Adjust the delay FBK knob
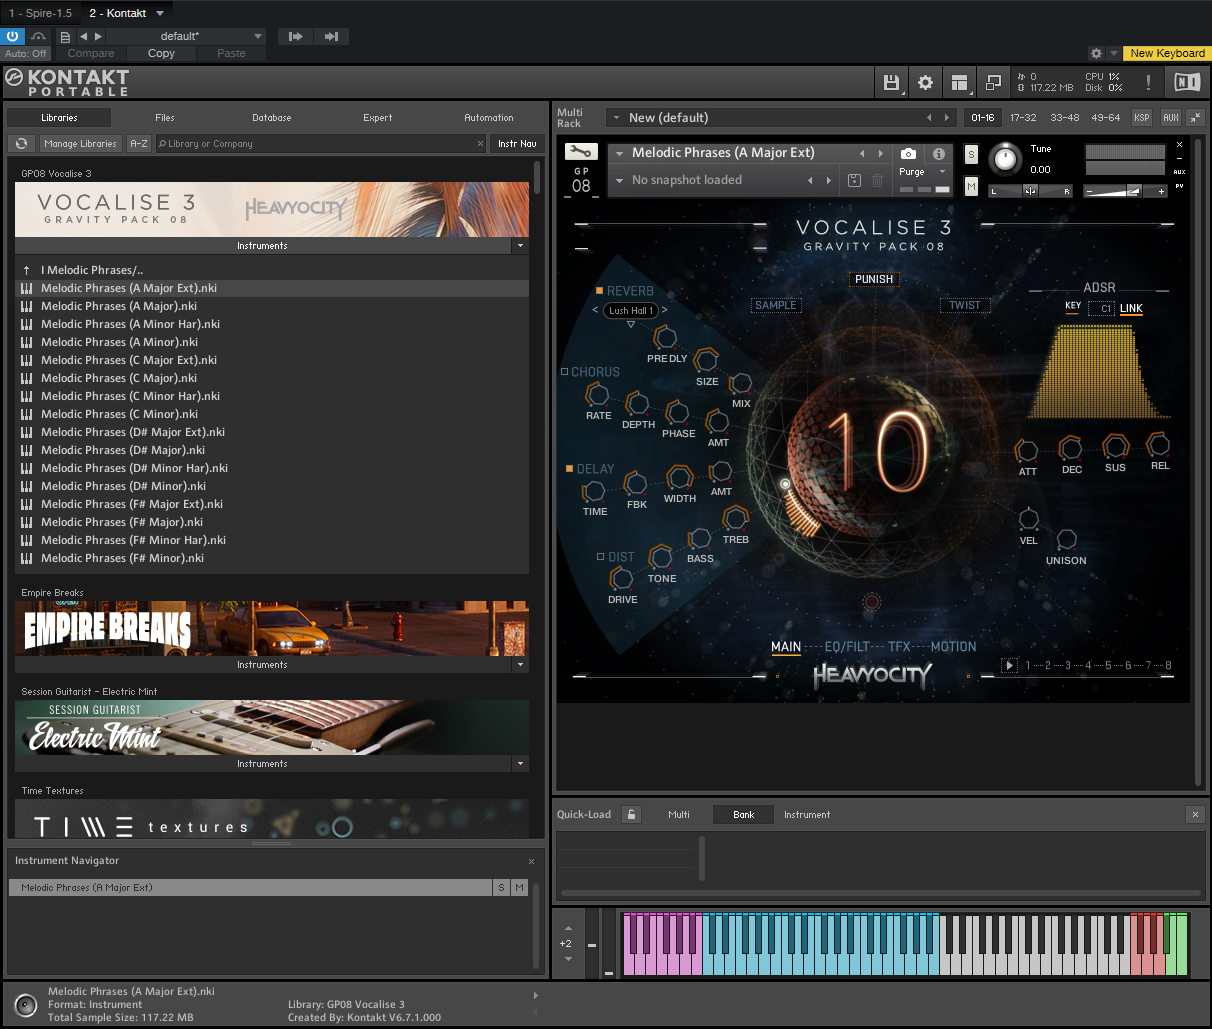The height and width of the screenshot is (1029, 1212). (x=636, y=484)
